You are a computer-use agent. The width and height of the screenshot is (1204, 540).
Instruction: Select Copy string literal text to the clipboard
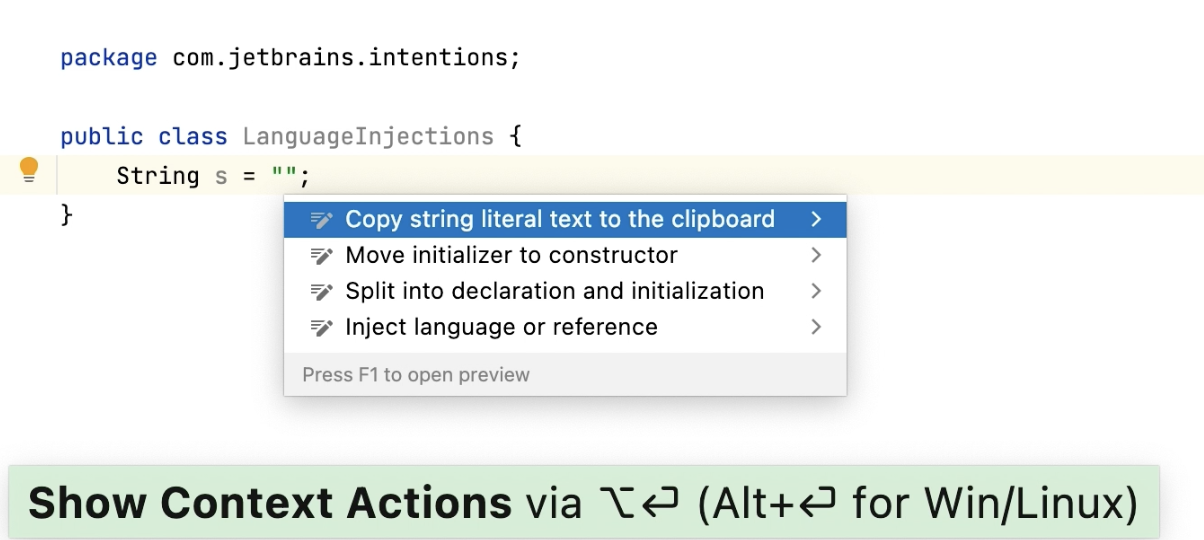point(565,219)
